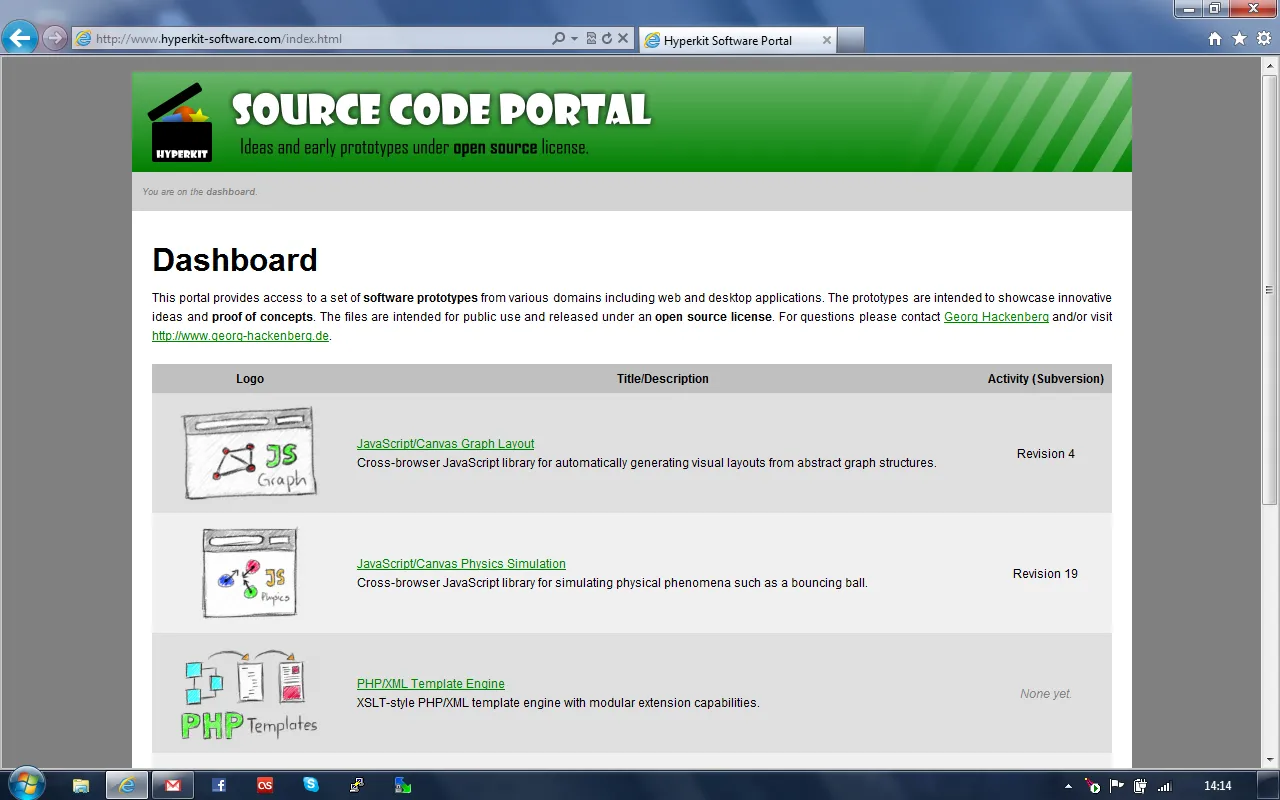Close the Hyperkit Software Portal tab
Screen dimensions: 1280x800
[827, 40]
